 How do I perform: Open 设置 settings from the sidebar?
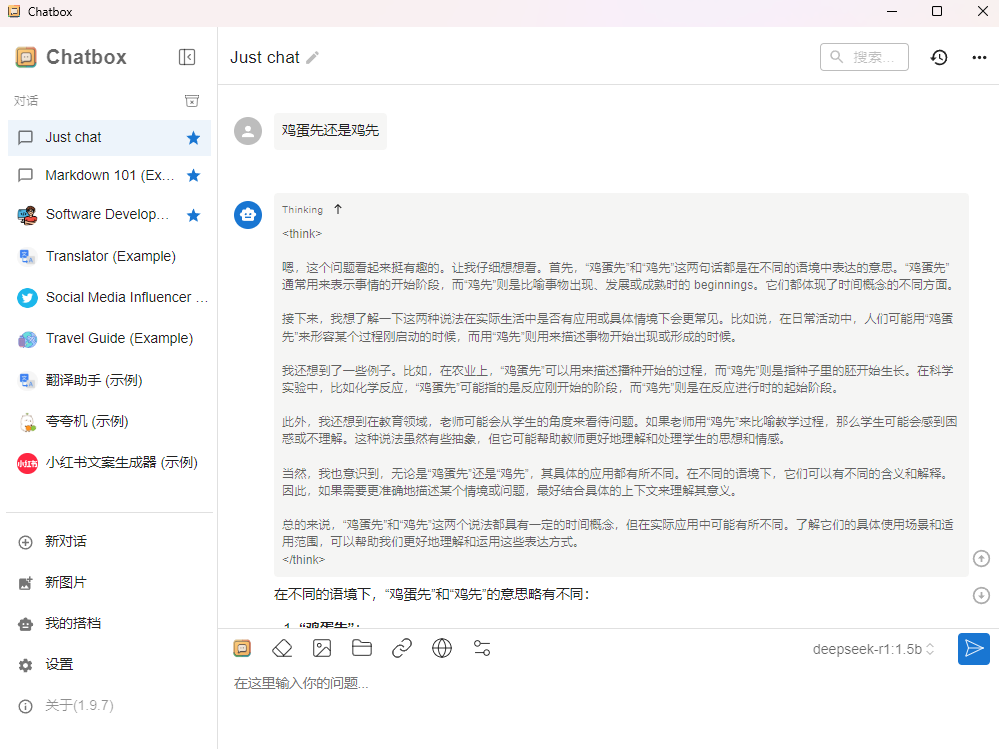pyautogui.click(x=59, y=664)
